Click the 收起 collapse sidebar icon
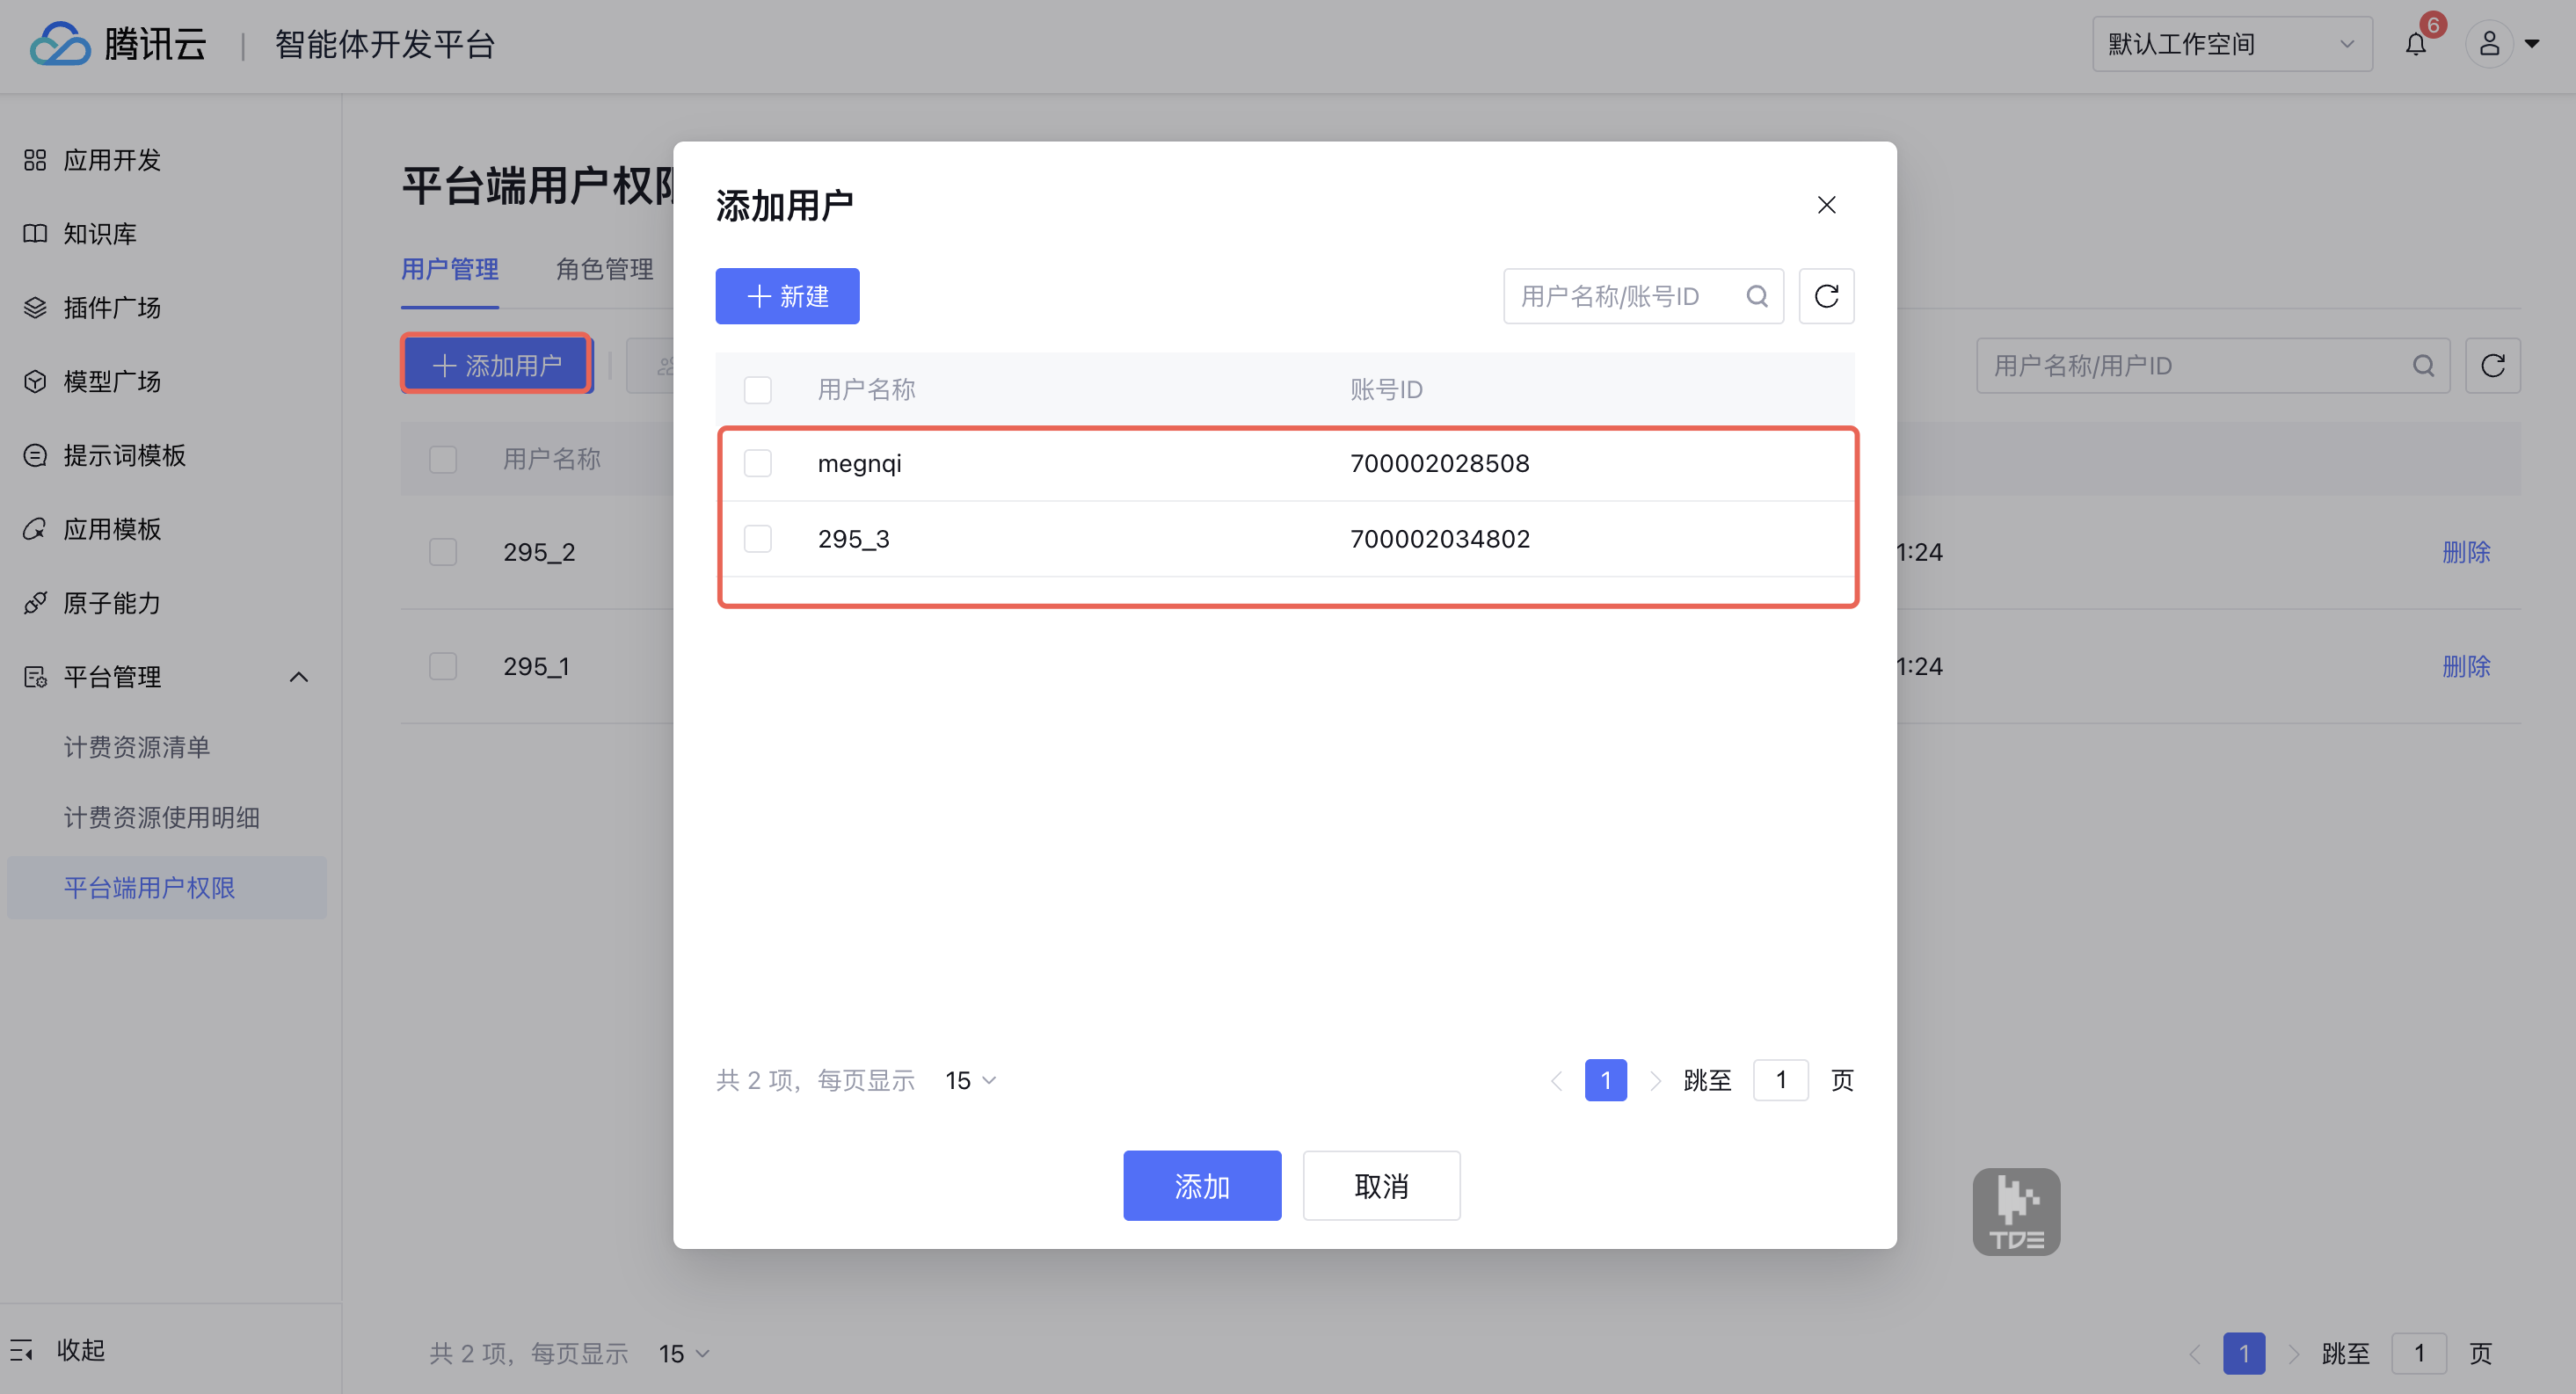The image size is (2576, 1394). (x=22, y=1350)
